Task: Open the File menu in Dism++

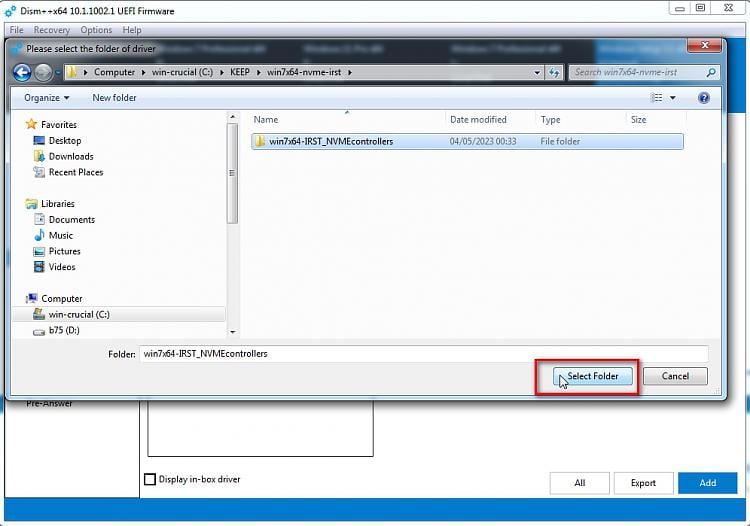Action: [x=16, y=30]
